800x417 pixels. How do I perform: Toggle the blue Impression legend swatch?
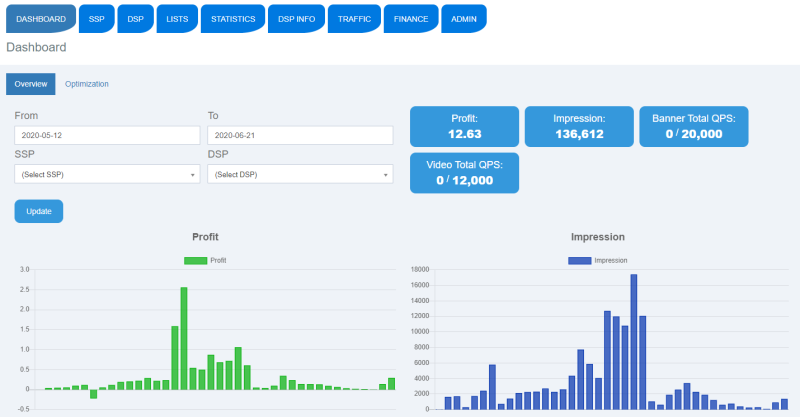click(x=580, y=261)
